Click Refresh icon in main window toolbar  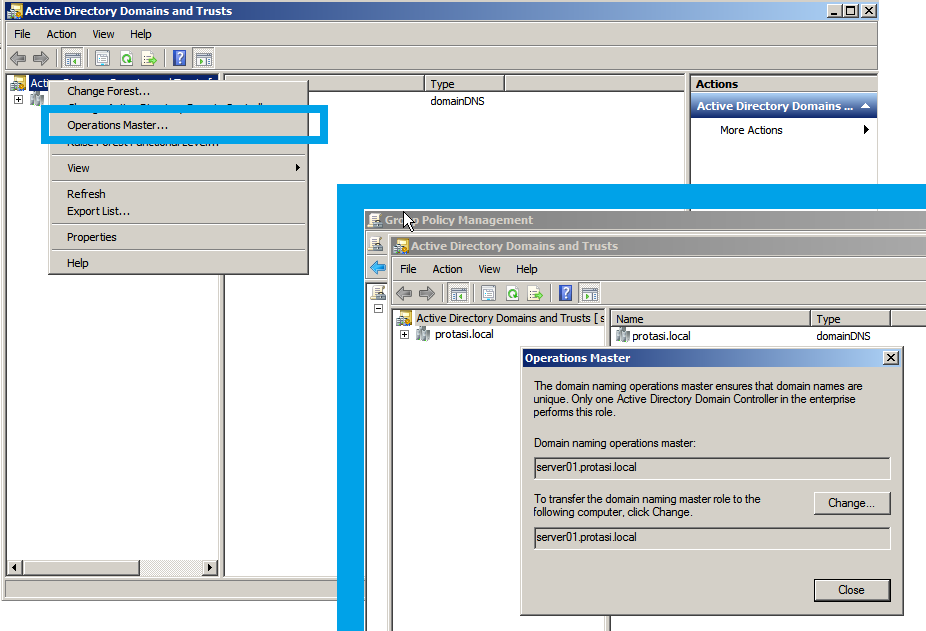[x=126, y=58]
